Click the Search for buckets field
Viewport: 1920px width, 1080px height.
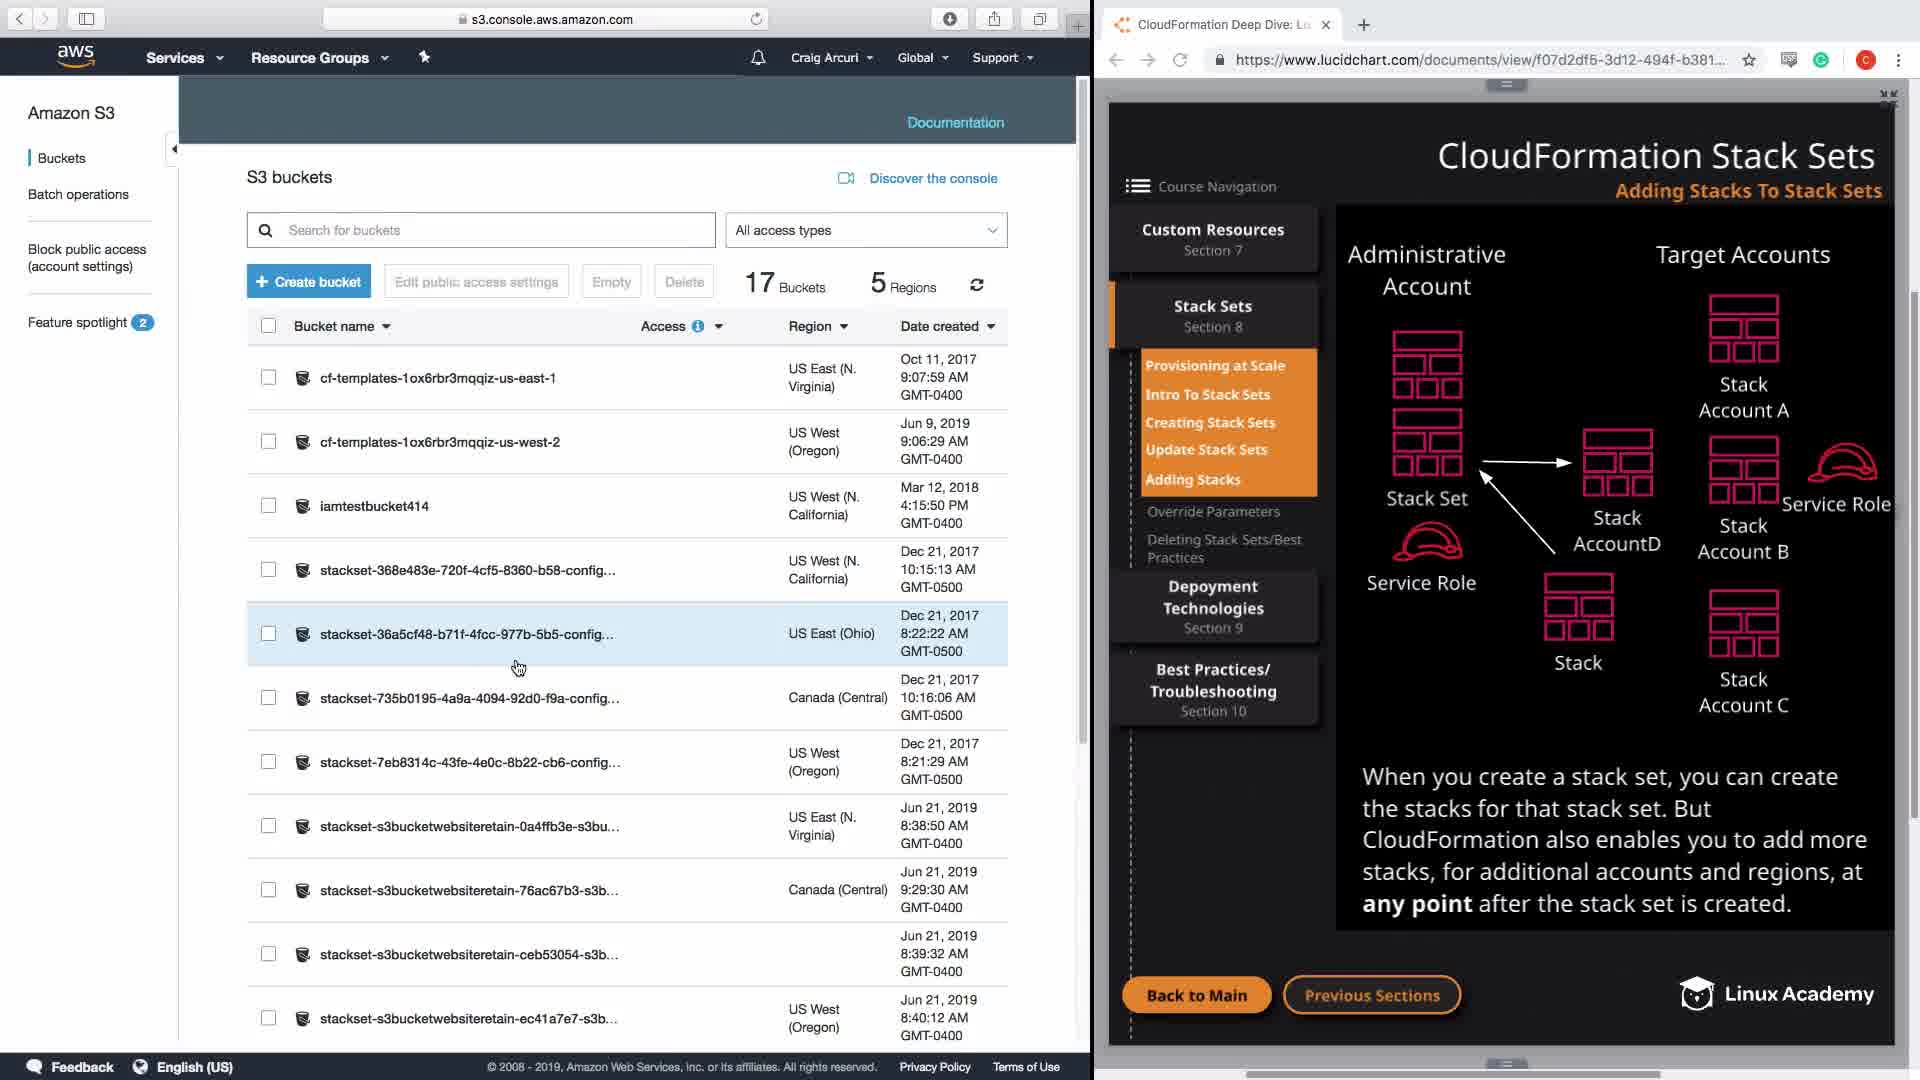pyautogui.click(x=481, y=230)
